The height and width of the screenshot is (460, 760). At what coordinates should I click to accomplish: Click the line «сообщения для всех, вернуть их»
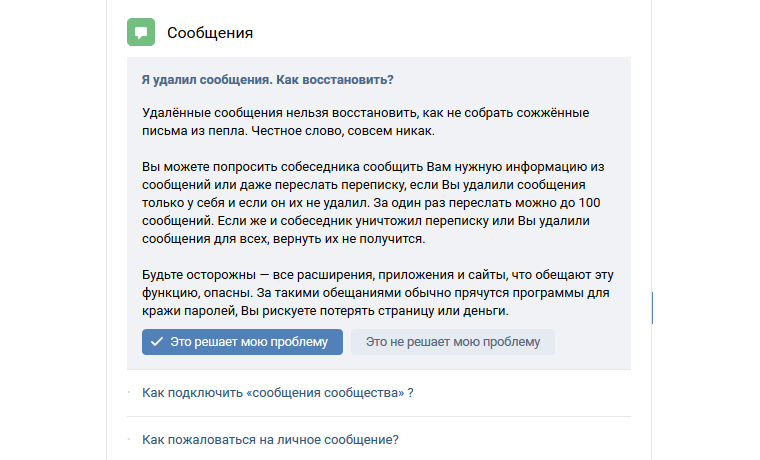[284, 238]
